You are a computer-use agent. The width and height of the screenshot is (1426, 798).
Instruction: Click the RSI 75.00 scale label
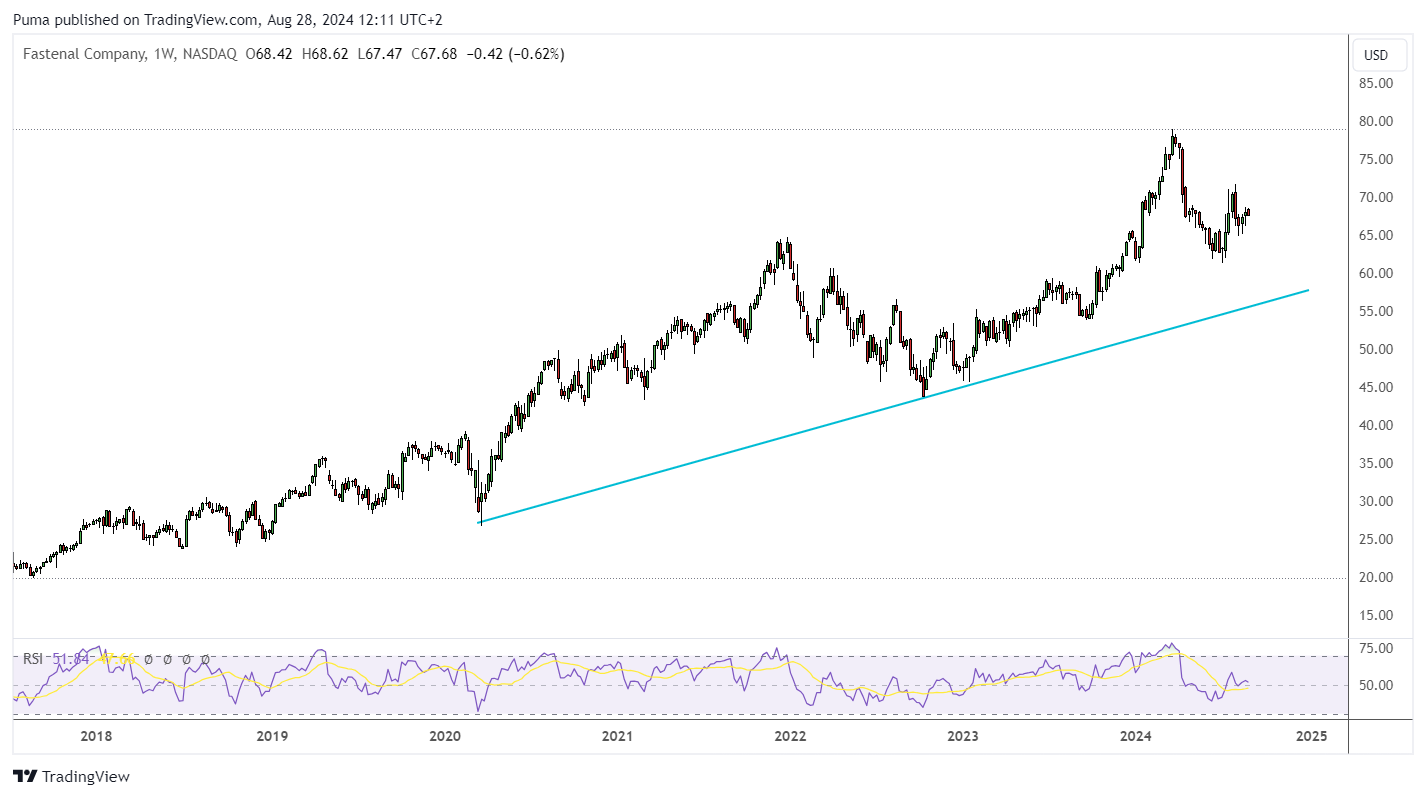(x=1377, y=648)
